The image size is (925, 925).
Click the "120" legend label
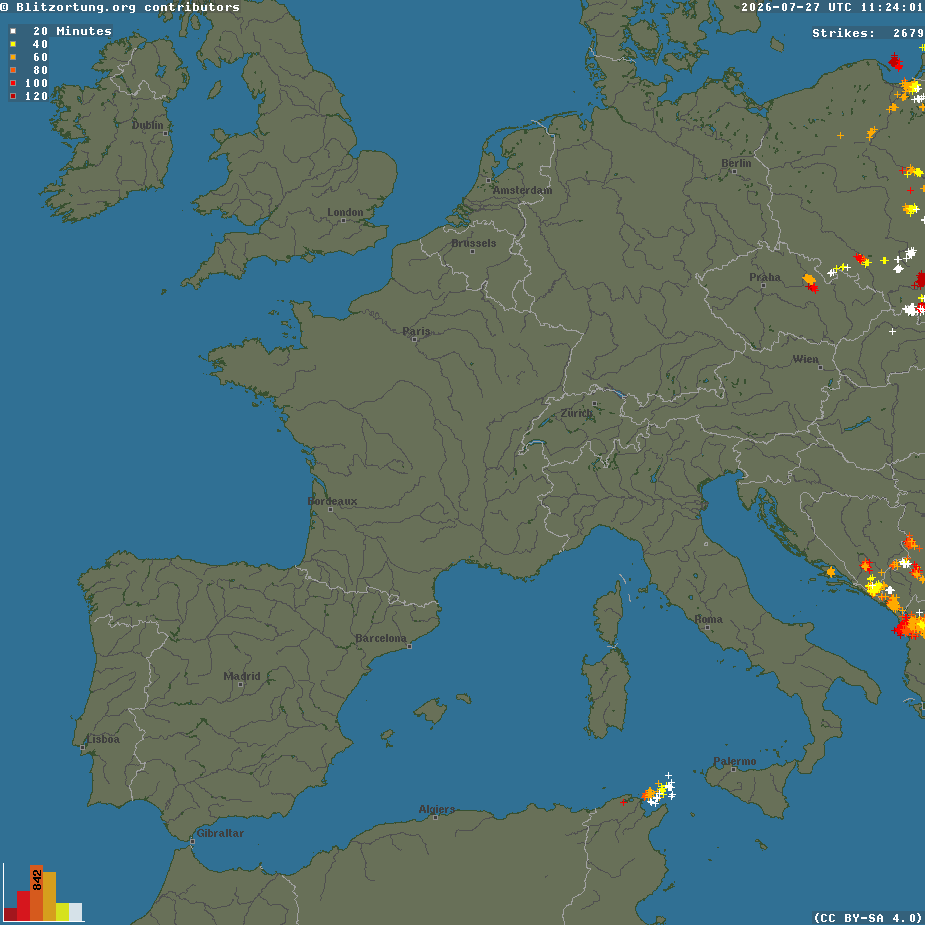(36, 96)
